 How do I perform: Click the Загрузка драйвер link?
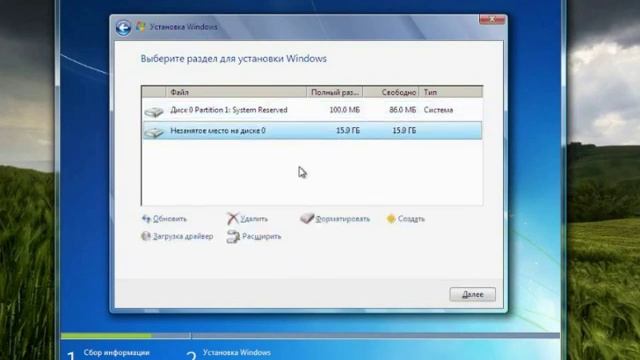point(183,237)
